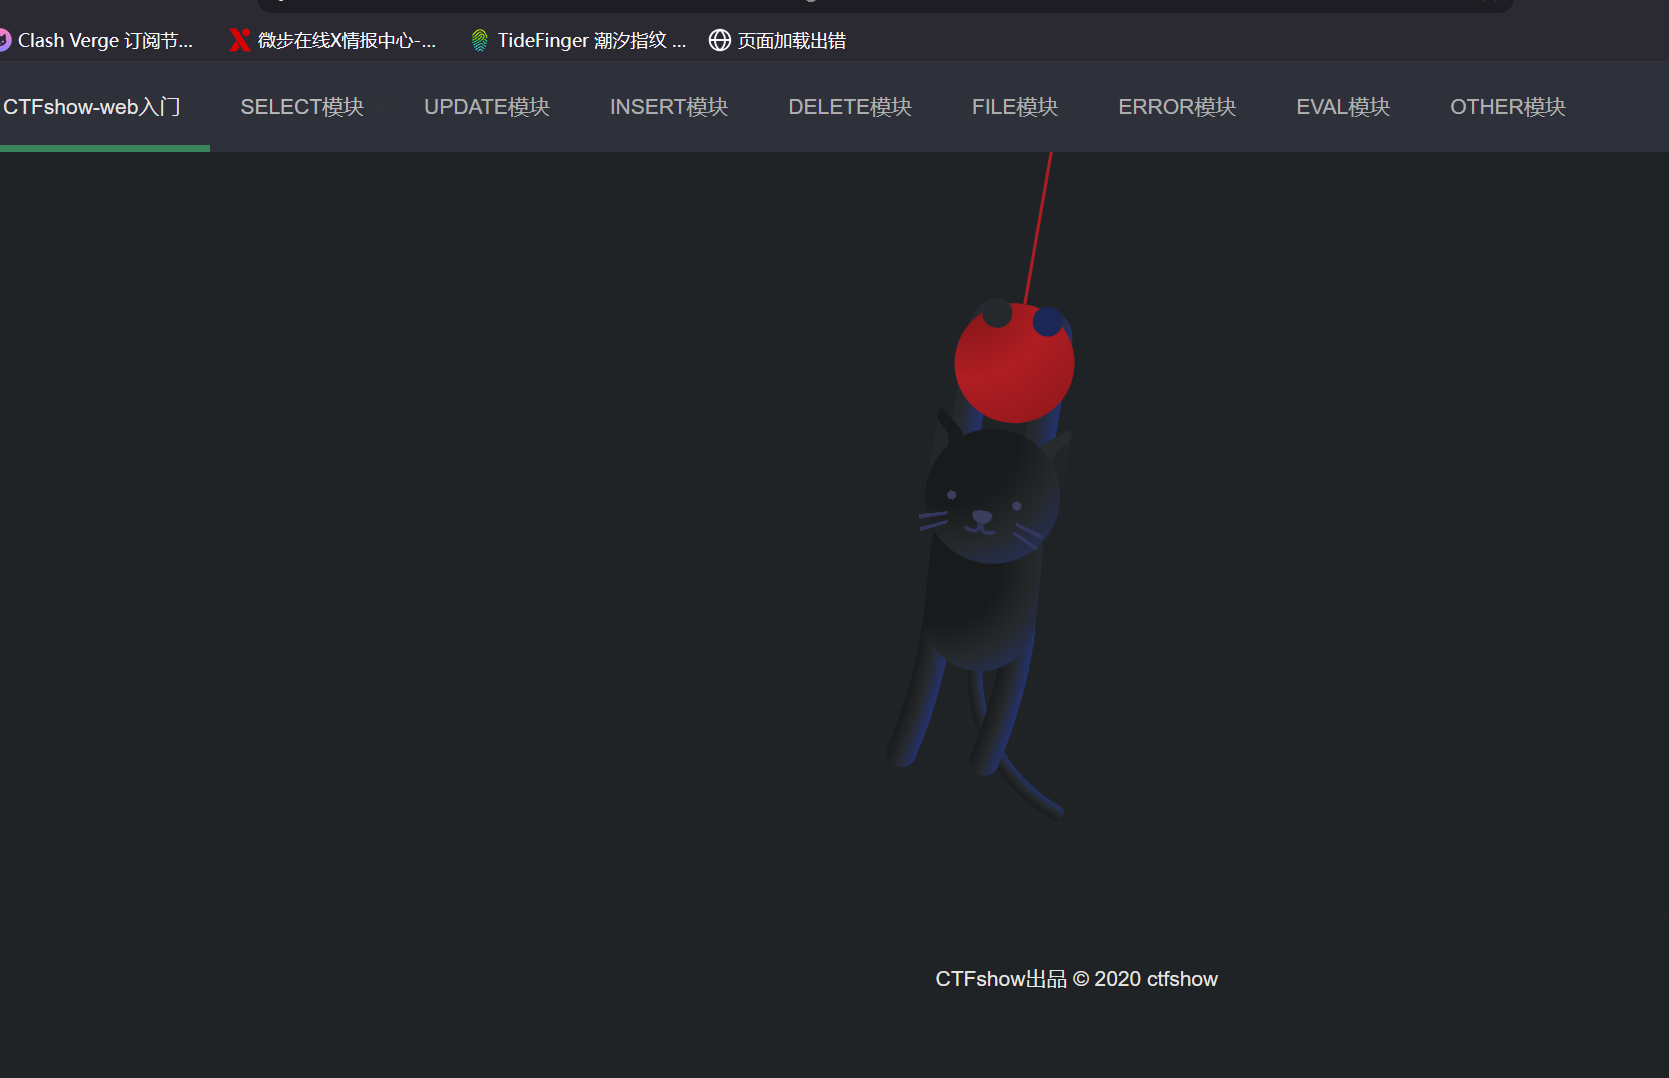Open the 微步在线X情报中心 bookmark
This screenshot has height=1078, width=1669.
coord(333,40)
